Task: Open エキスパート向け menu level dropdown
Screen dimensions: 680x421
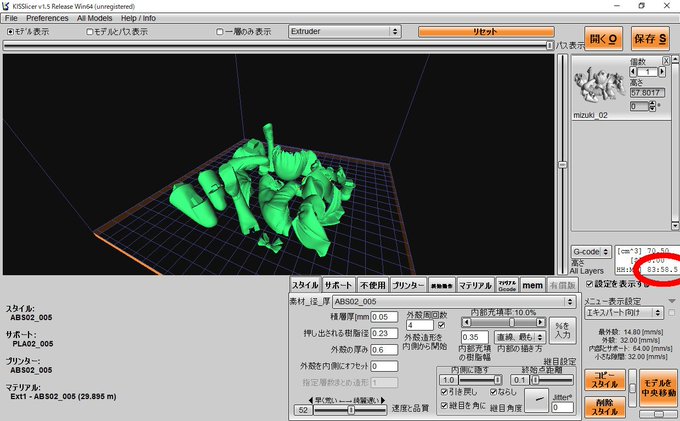Action: 624,313
